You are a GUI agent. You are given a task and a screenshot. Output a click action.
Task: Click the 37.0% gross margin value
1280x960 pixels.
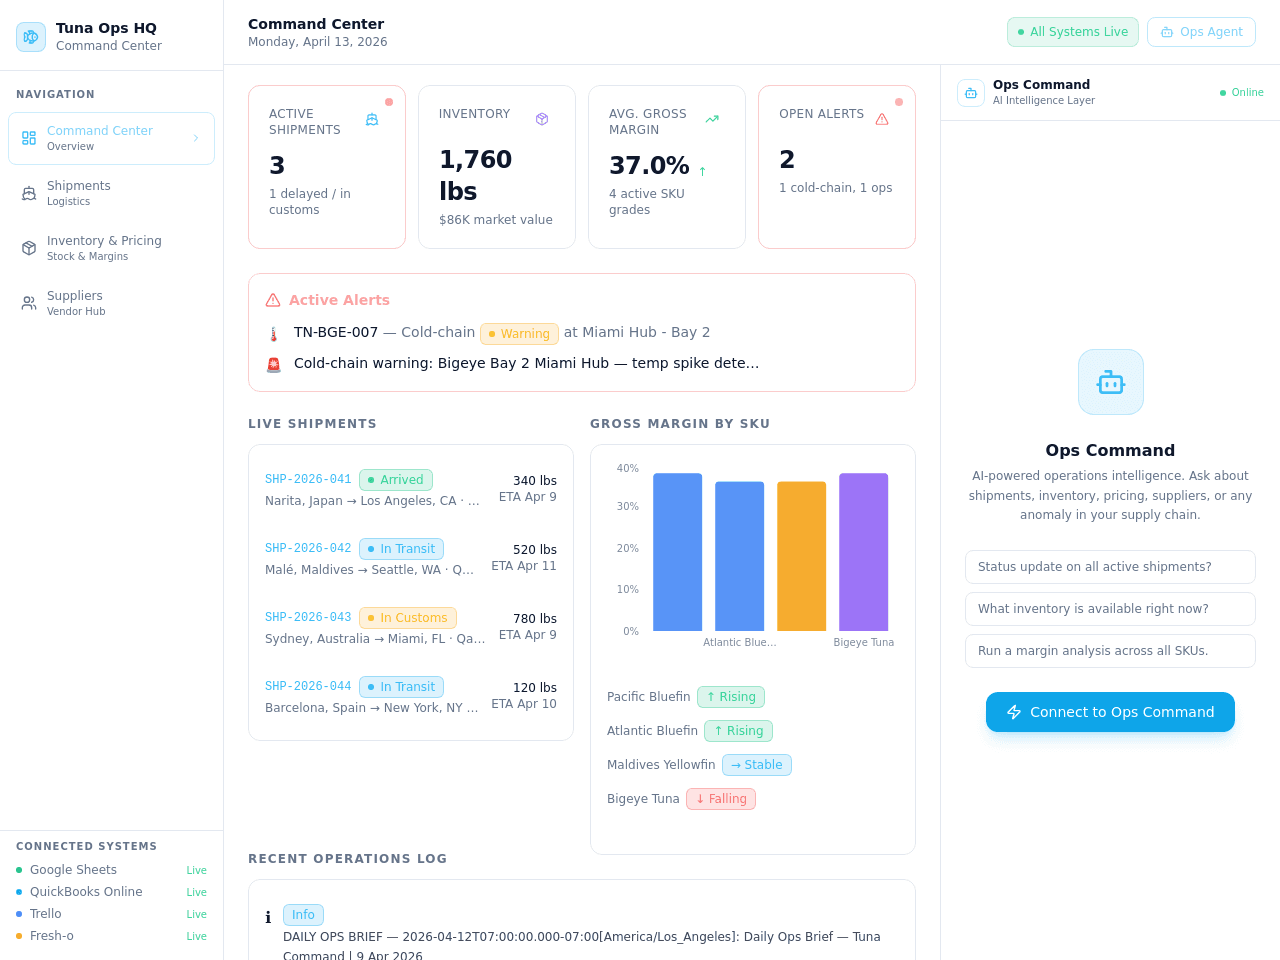(x=649, y=166)
